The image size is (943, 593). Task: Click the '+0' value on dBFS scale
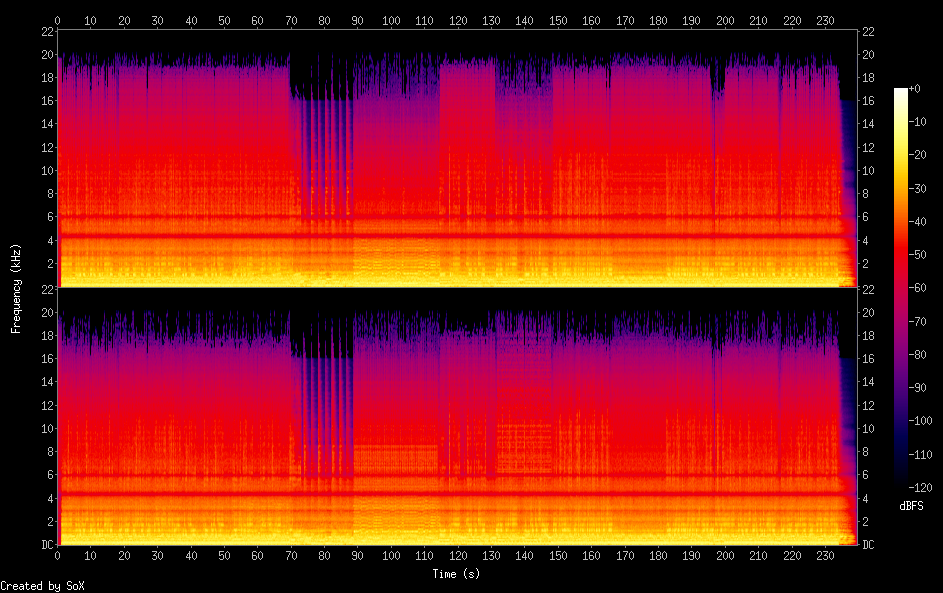pos(914,88)
